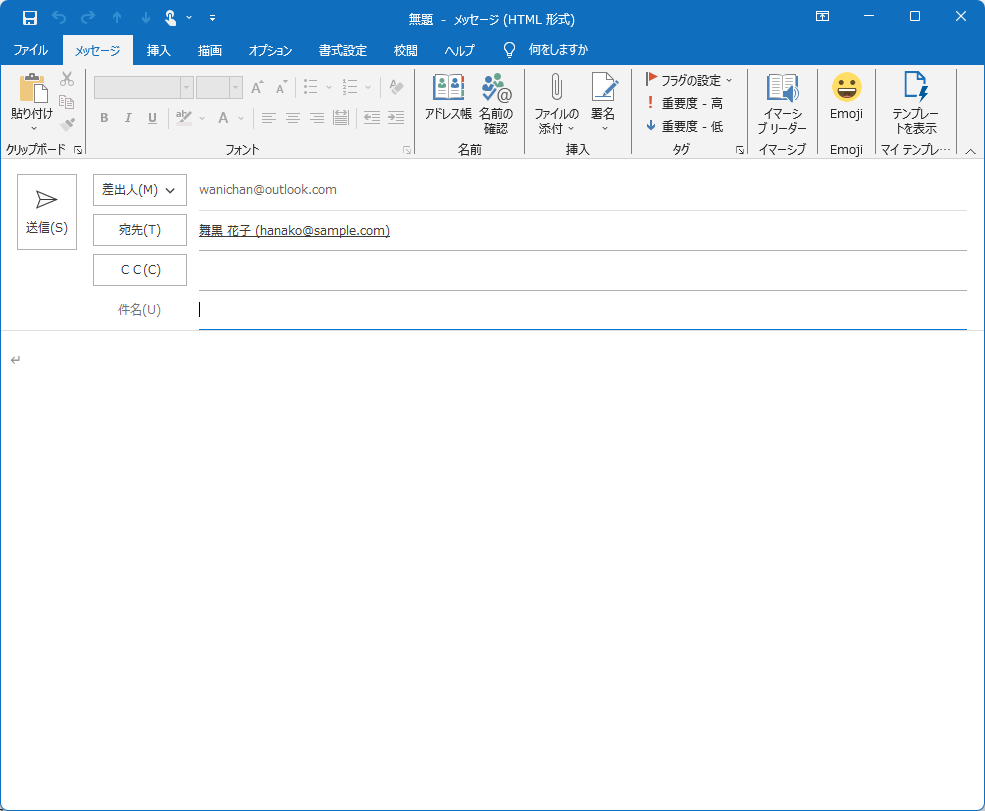Switch to the 書式設定 tab
The height and width of the screenshot is (811, 985).
[x=342, y=50]
